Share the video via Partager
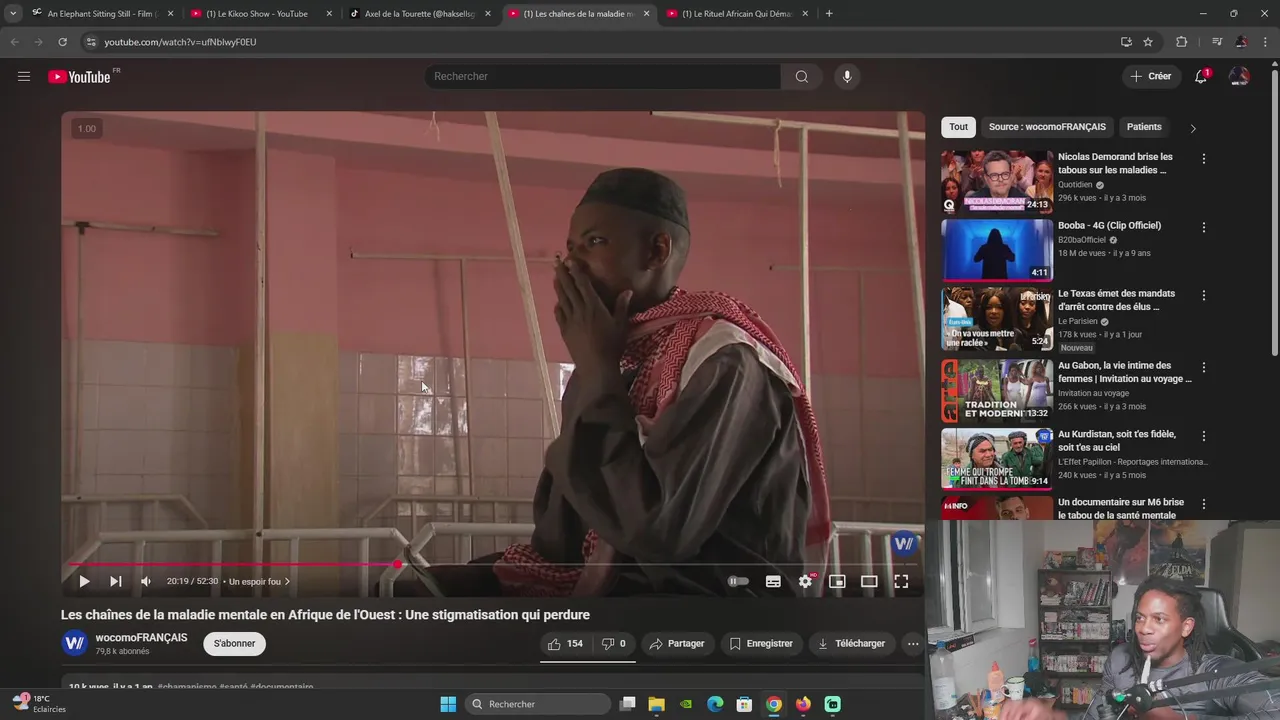 coord(677,644)
